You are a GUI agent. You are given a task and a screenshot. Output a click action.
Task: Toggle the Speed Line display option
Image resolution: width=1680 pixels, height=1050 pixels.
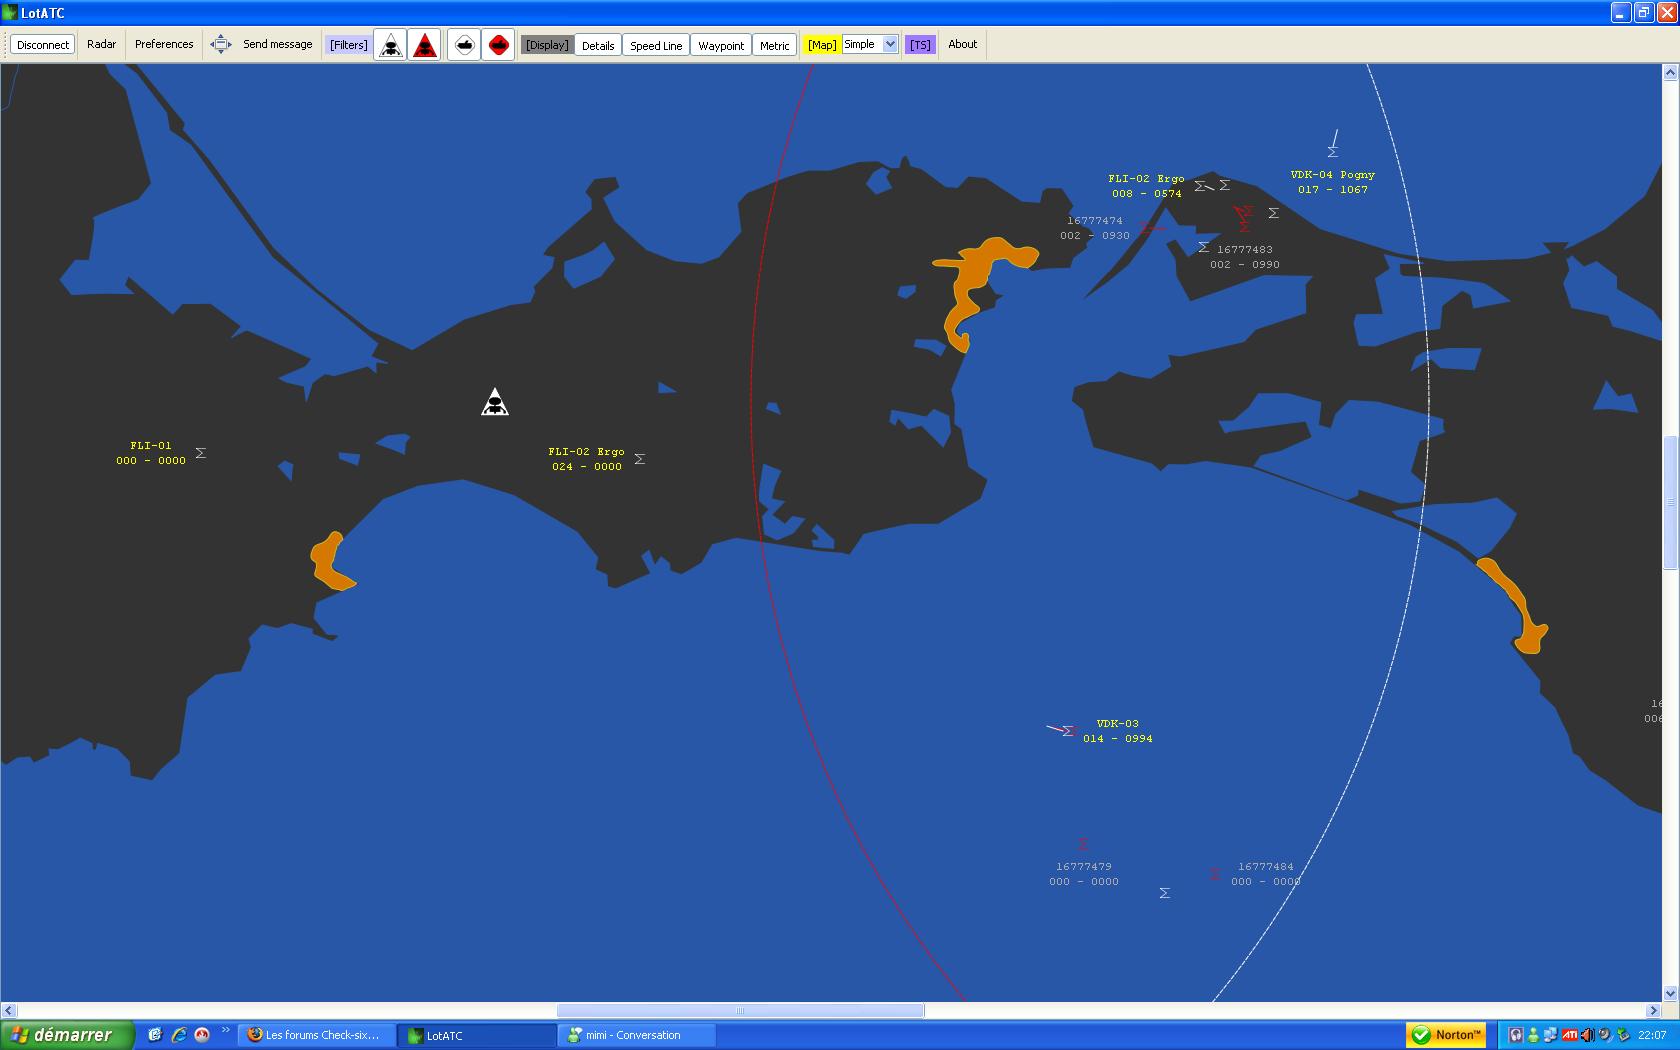(x=656, y=45)
